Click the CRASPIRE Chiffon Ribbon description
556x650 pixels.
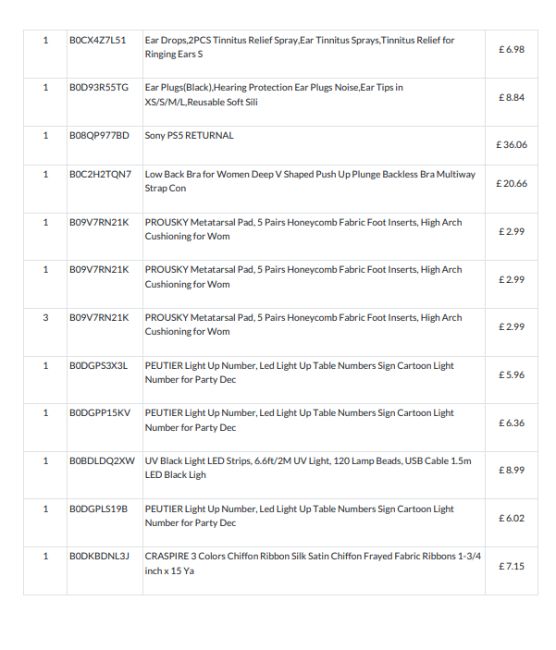(x=313, y=563)
